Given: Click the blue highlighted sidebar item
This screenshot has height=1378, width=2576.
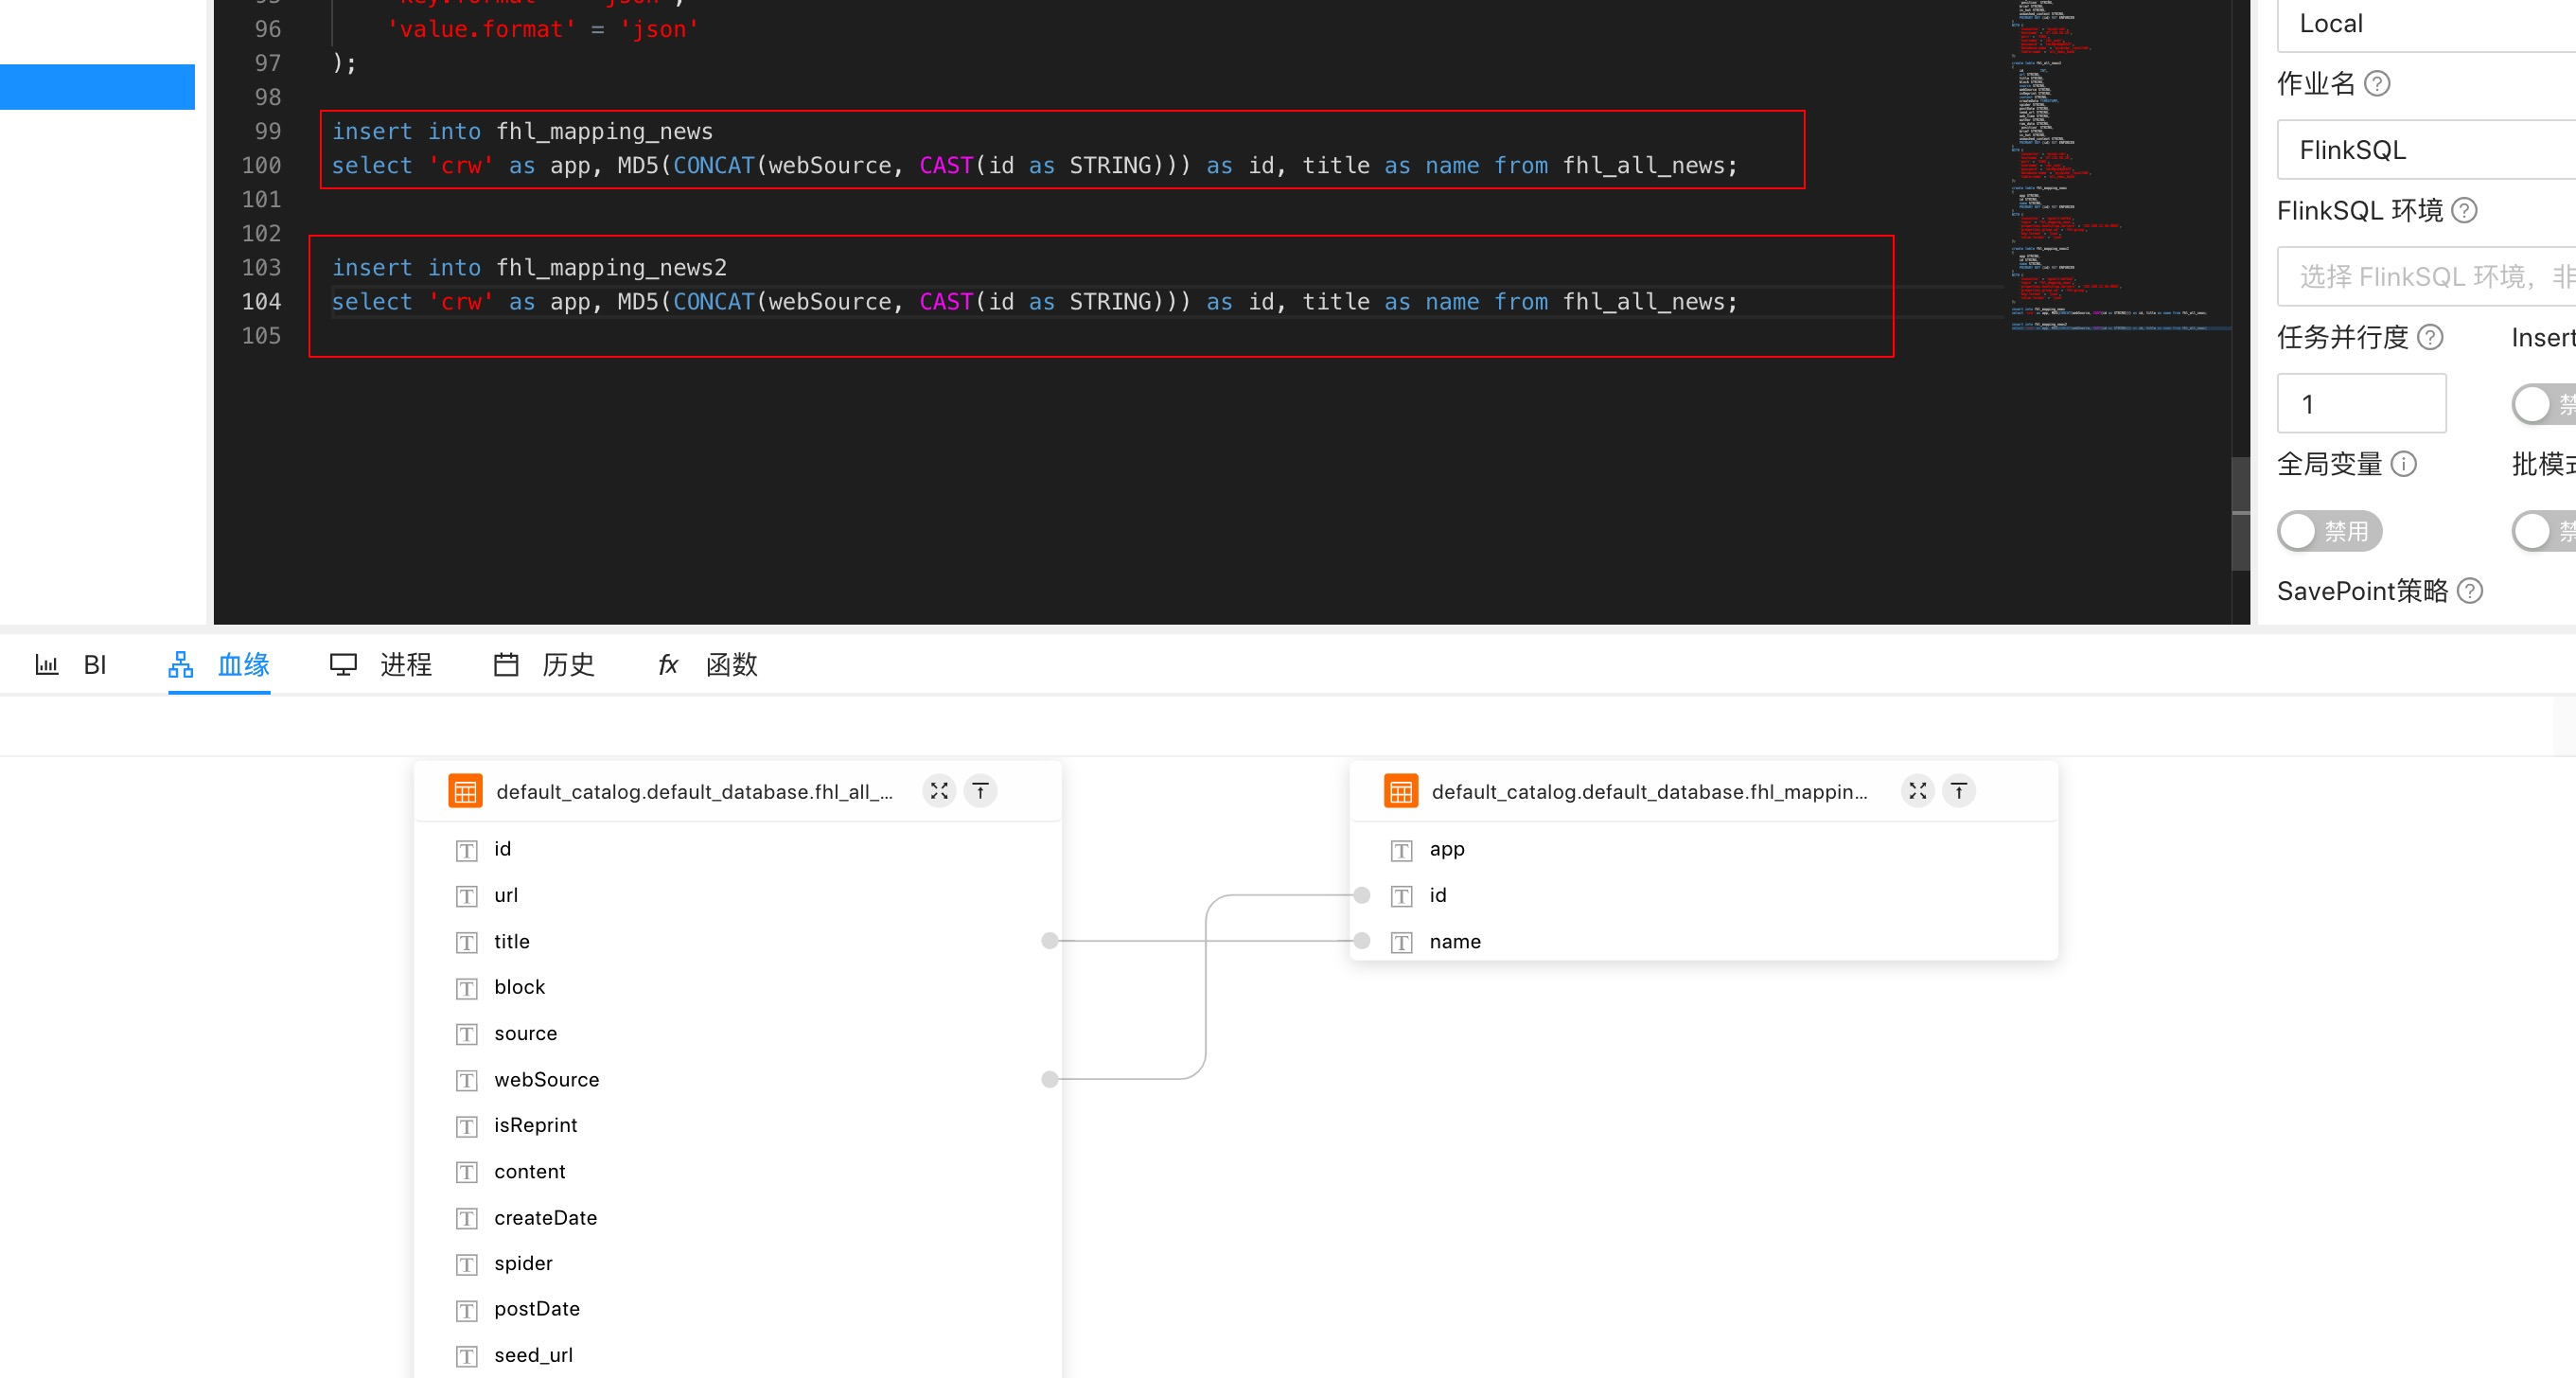Looking at the screenshot, I should pyautogui.click(x=97, y=87).
